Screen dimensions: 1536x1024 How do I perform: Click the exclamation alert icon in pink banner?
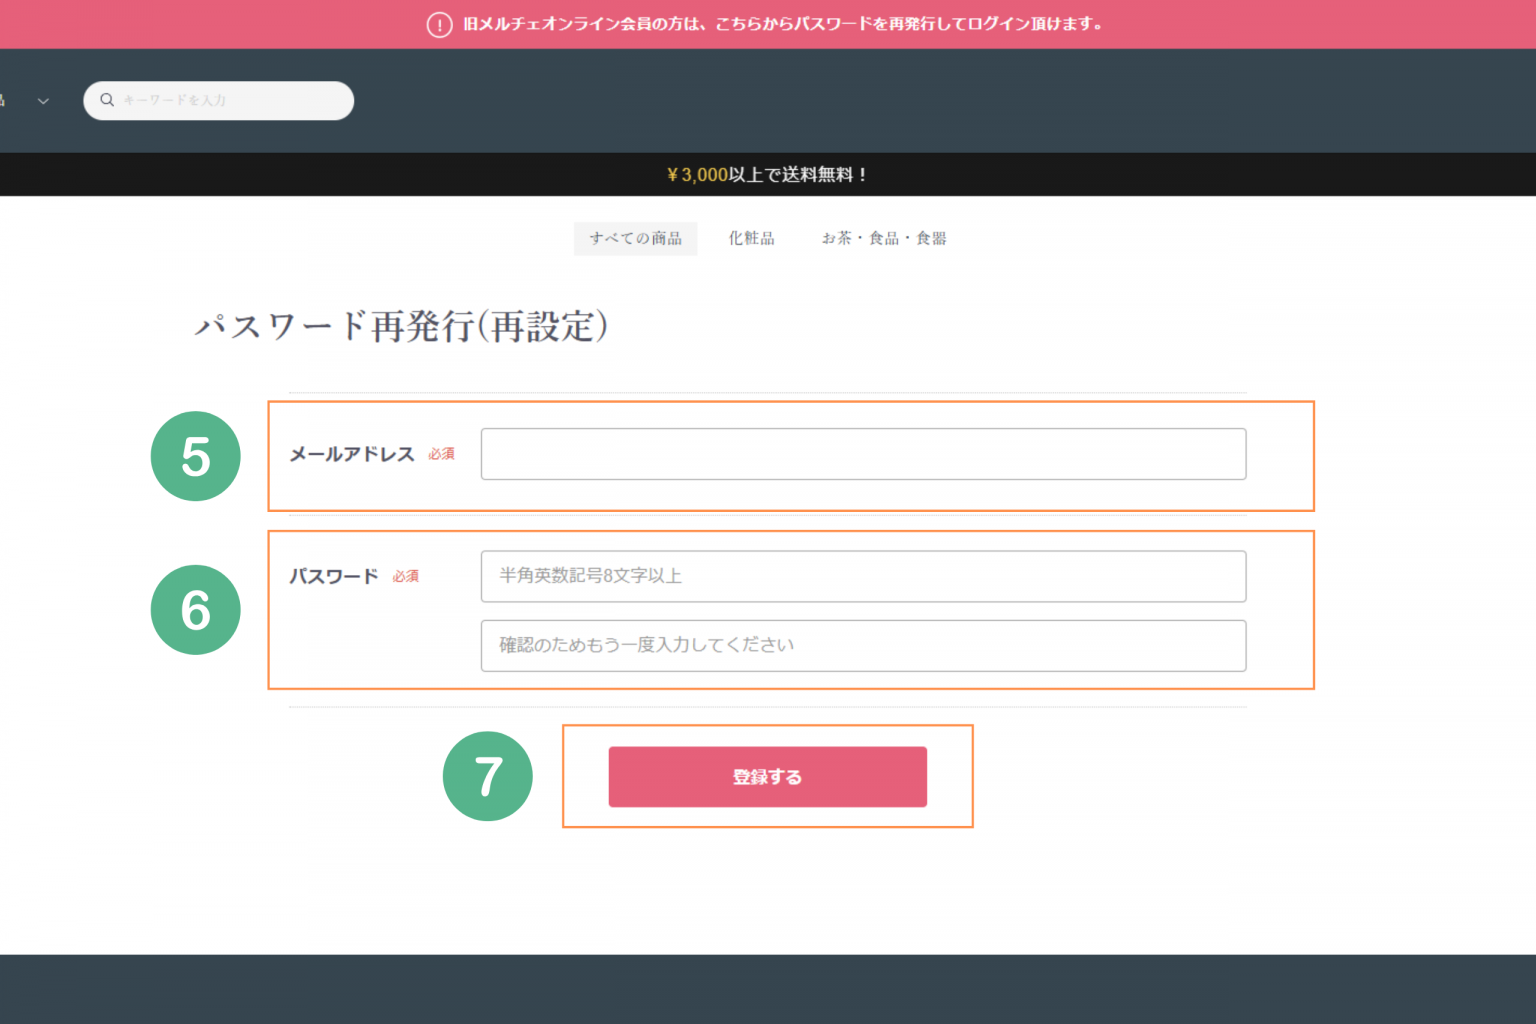point(439,24)
